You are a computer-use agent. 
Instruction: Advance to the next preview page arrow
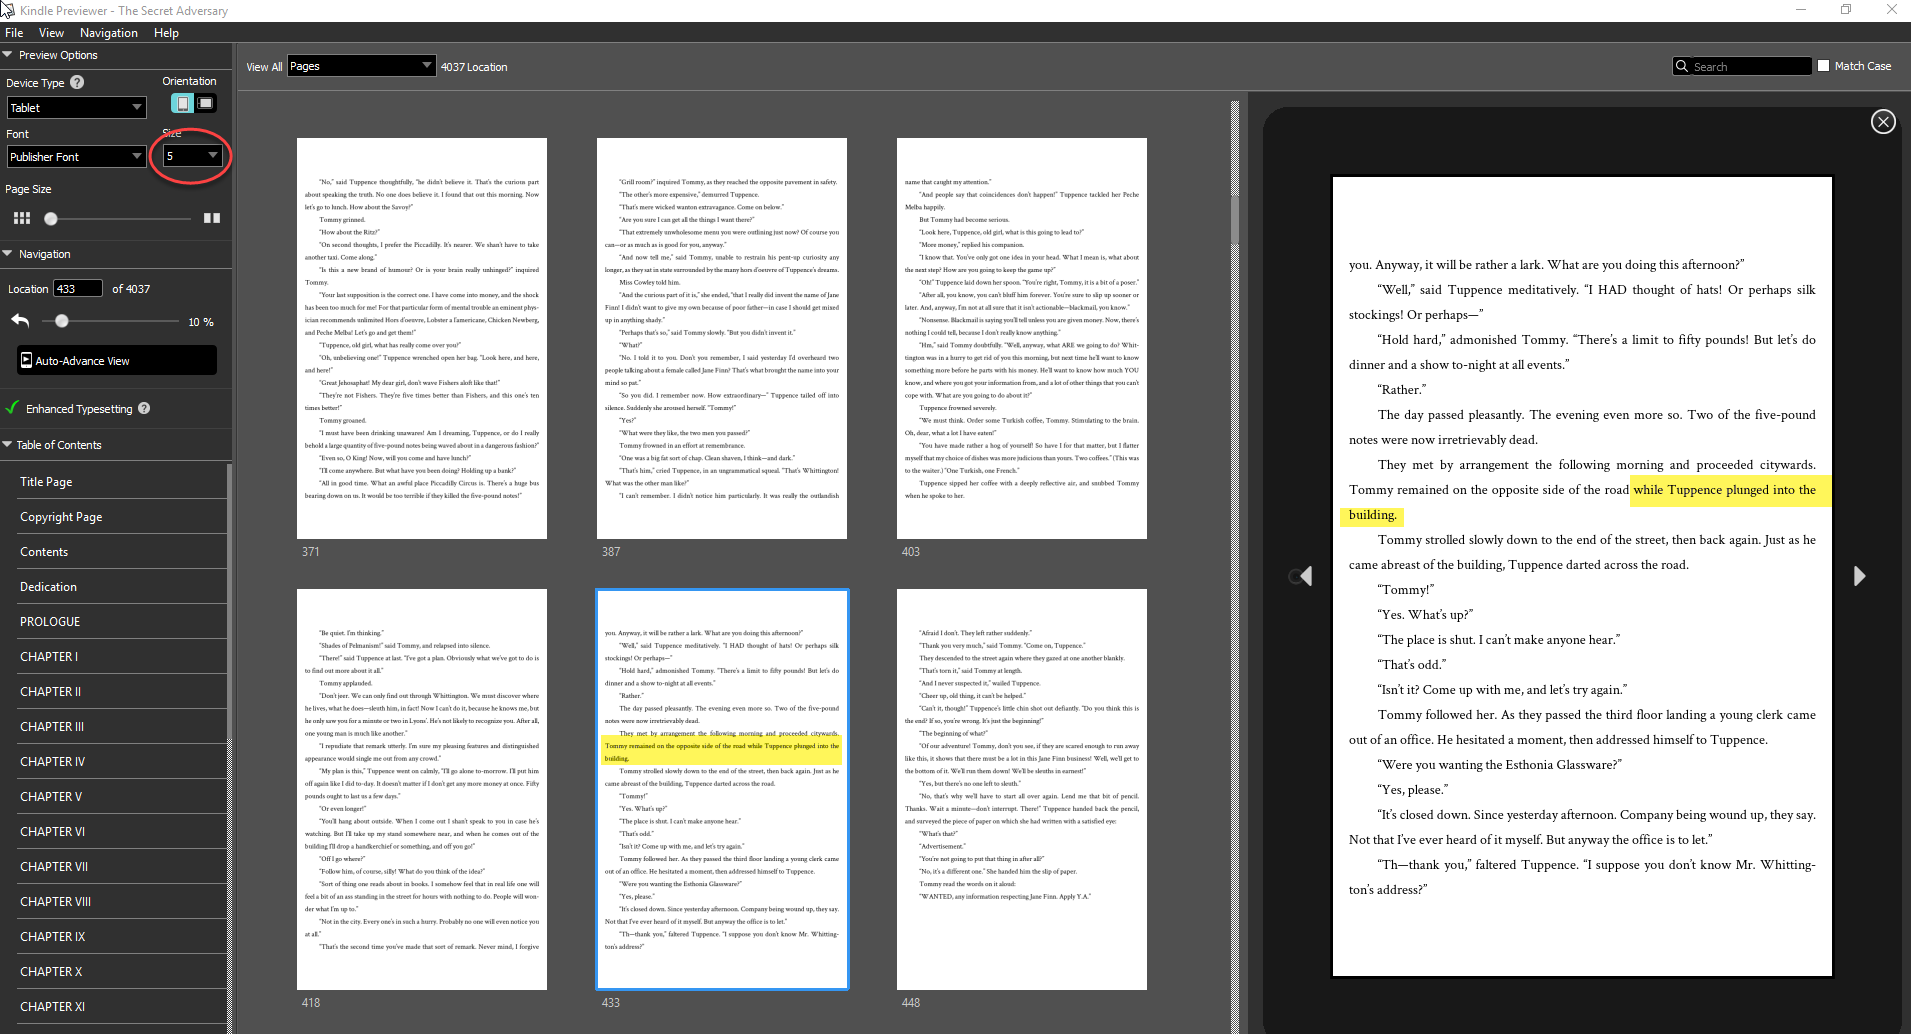(1859, 576)
